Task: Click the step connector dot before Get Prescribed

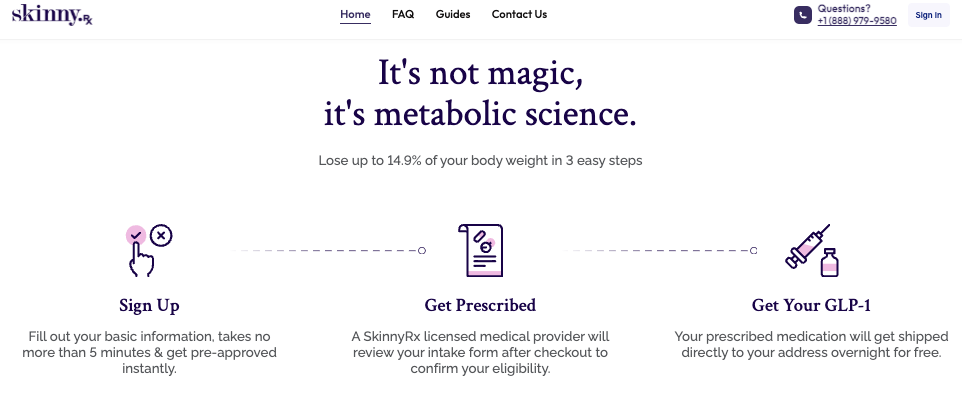Action: click(421, 250)
